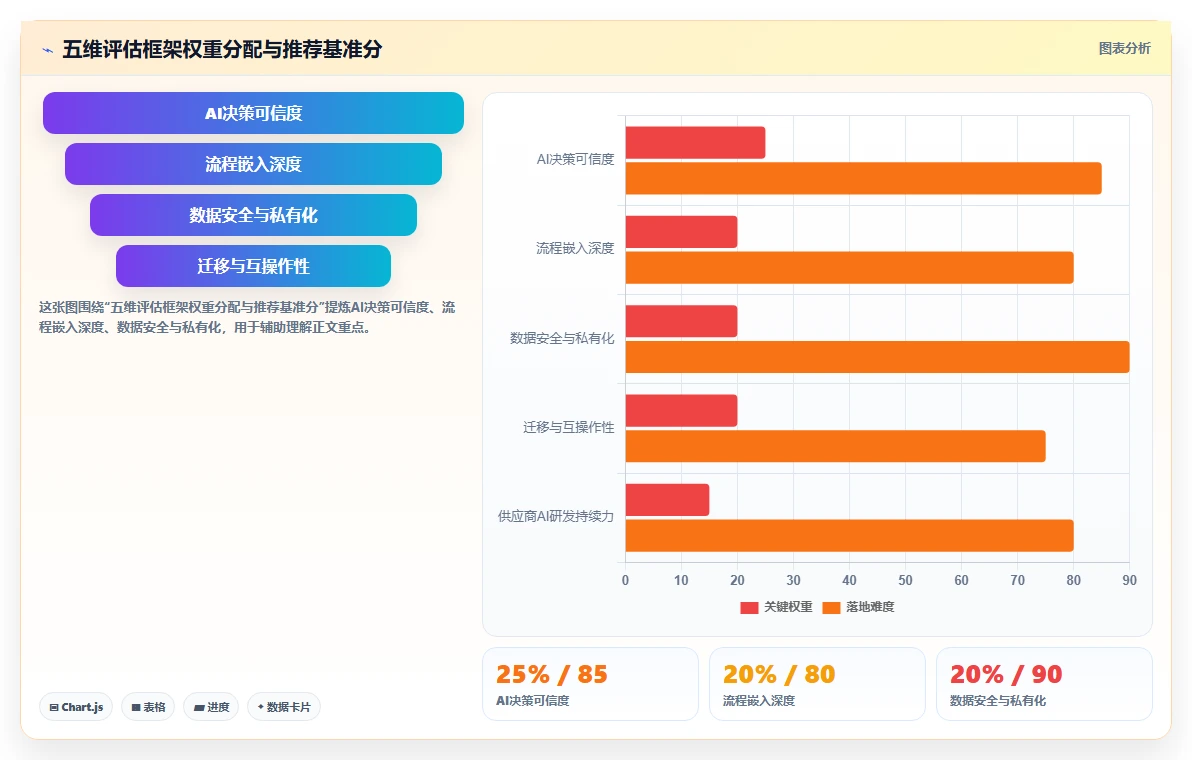Select the 流程嵌入深度 funnel bar
1192x760 pixels.
(253, 164)
